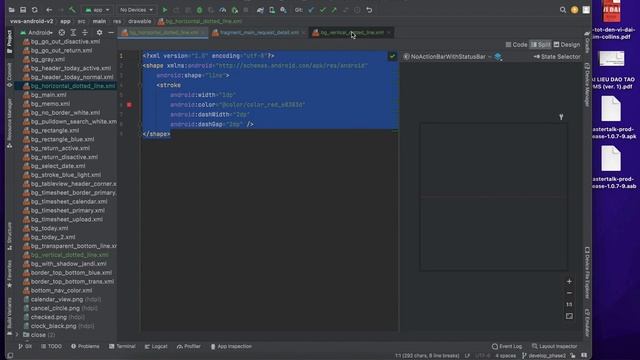This screenshot has width=640, height=360.
Task: Click the Open folder icon in toolbar
Action: pos(11,10)
